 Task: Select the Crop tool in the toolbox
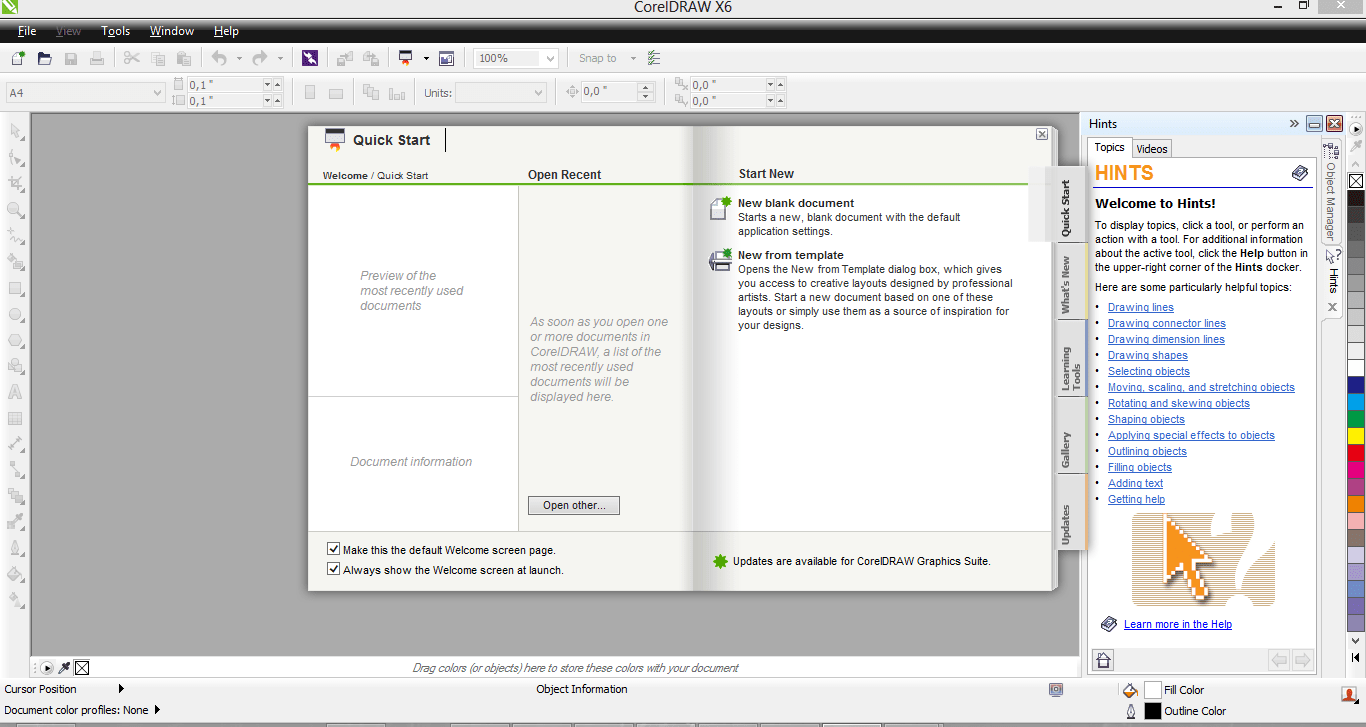tap(16, 184)
